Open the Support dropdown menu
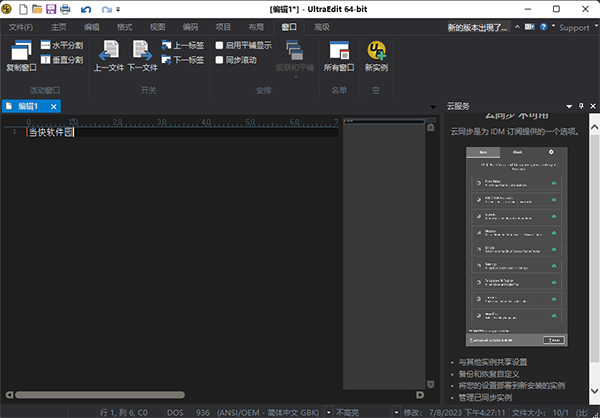Image resolution: width=600 pixels, height=418 pixels. [x=572, y=27]
